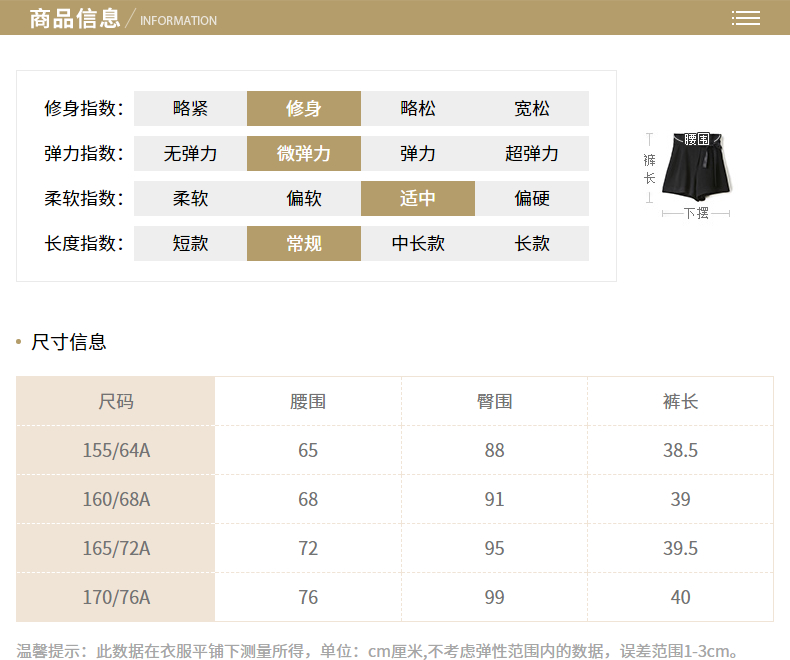The height and width of the screenshot is (660, 790).
Task: Select 无弹力 elasticity option
Action: coord(190,154)
